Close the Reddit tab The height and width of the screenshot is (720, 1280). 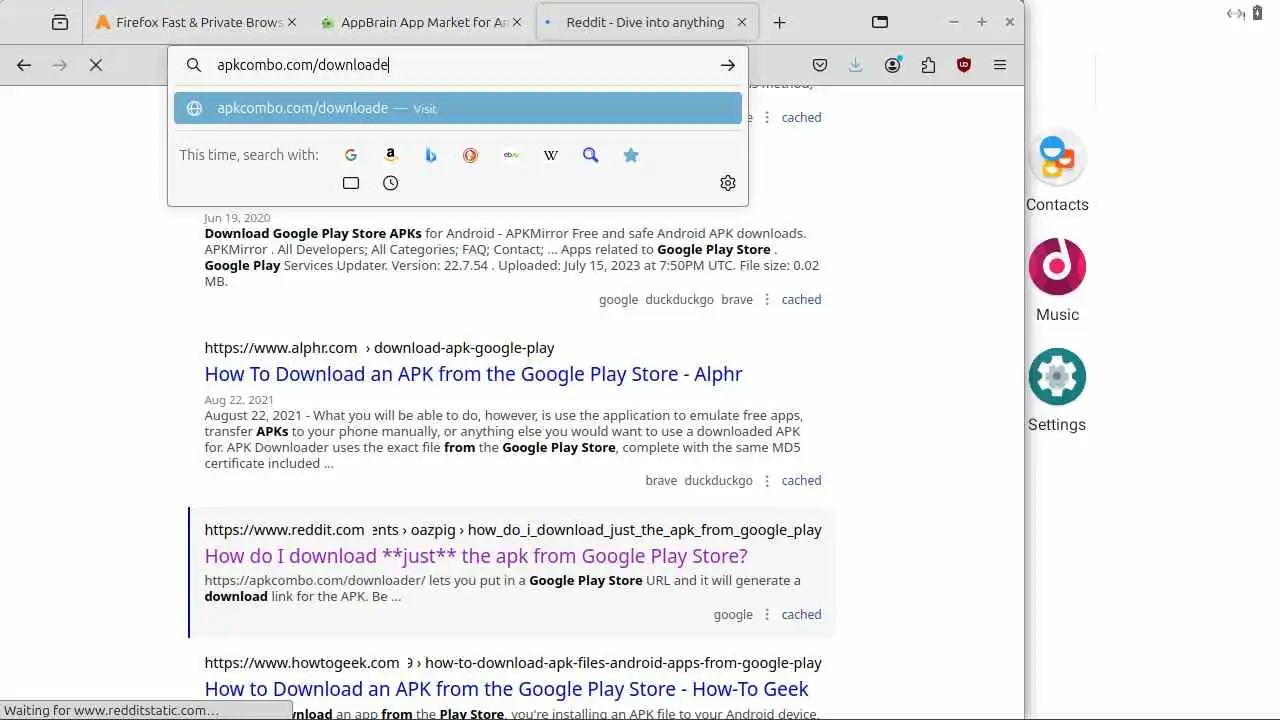[742, 22]
